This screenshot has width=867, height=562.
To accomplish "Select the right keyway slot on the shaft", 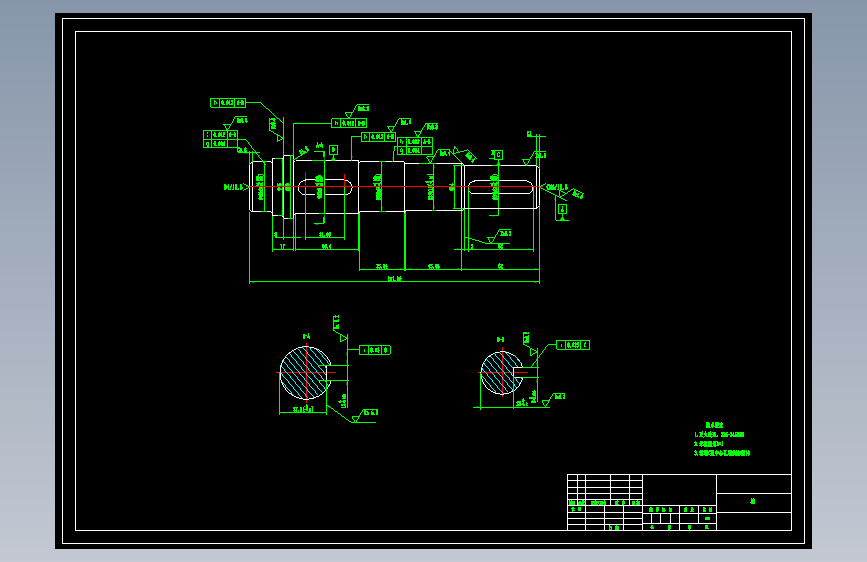I will coord(500,188).
